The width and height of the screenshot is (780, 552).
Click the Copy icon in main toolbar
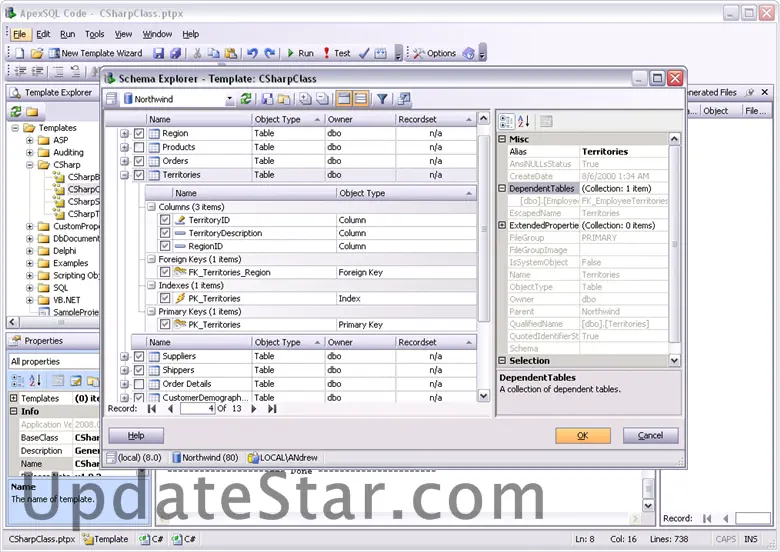tap(213, 53)
